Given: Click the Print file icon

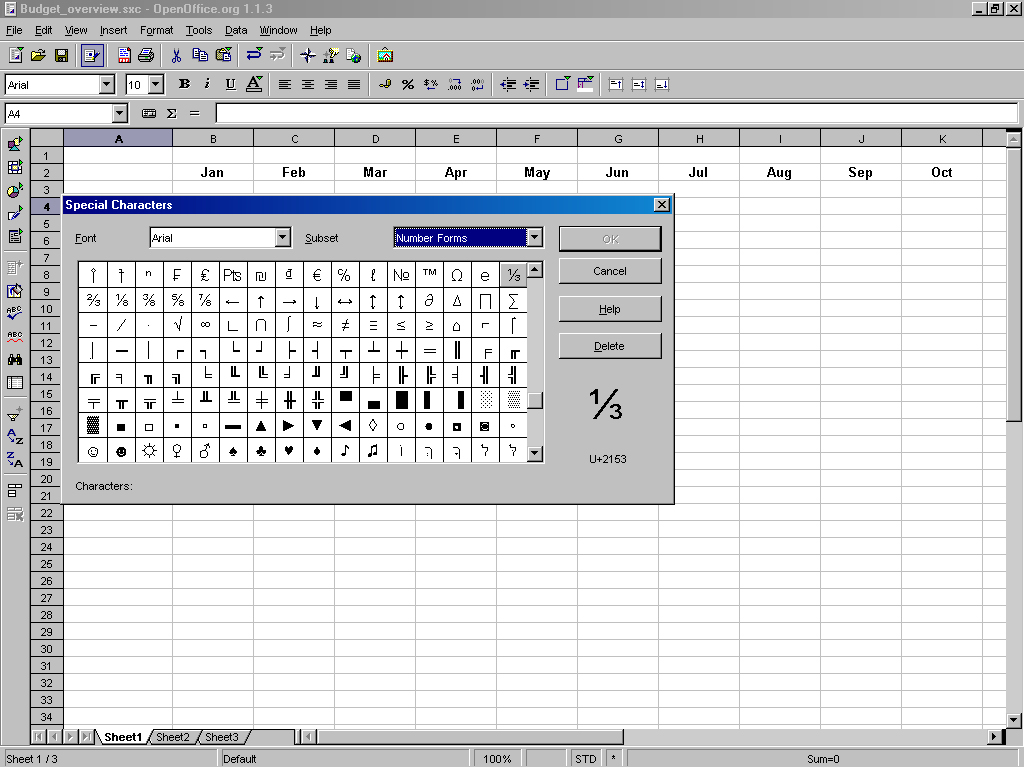Looking at the screenshot, I should (x=146, y=55).
